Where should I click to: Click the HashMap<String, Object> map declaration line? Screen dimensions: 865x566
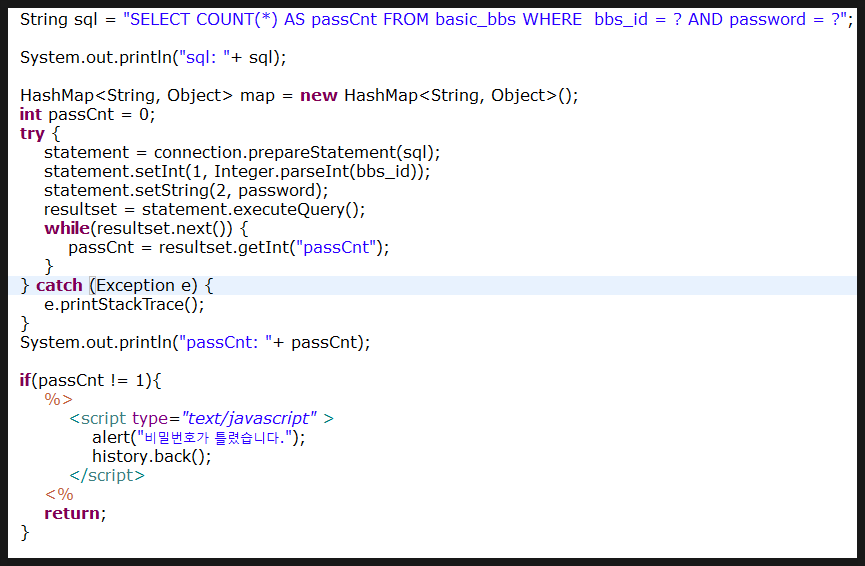tap(299, 95)
